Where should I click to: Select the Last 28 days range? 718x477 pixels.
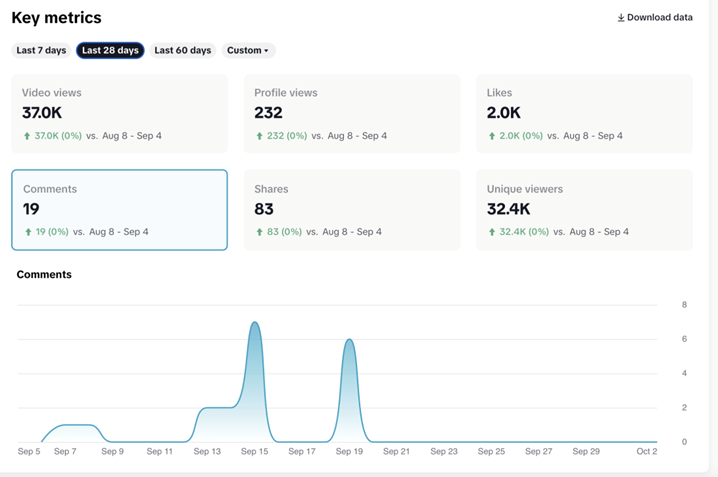tap(110, 50)
